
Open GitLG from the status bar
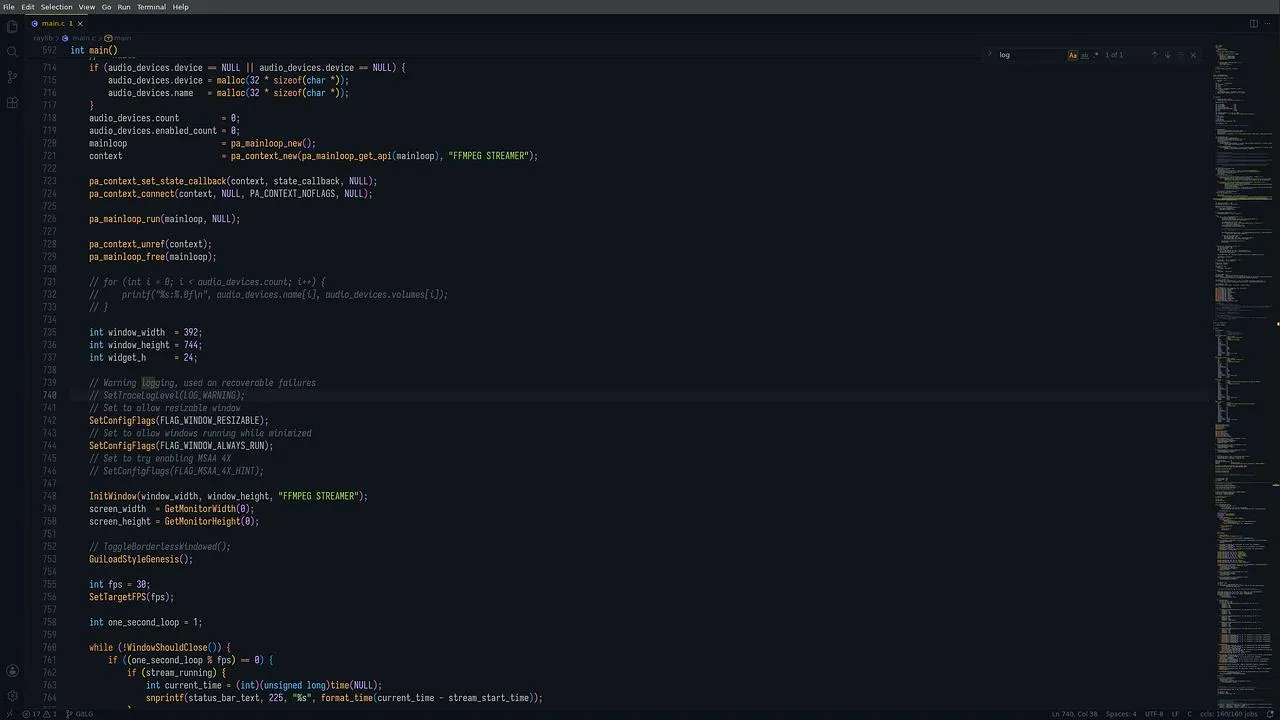point(80,714)
